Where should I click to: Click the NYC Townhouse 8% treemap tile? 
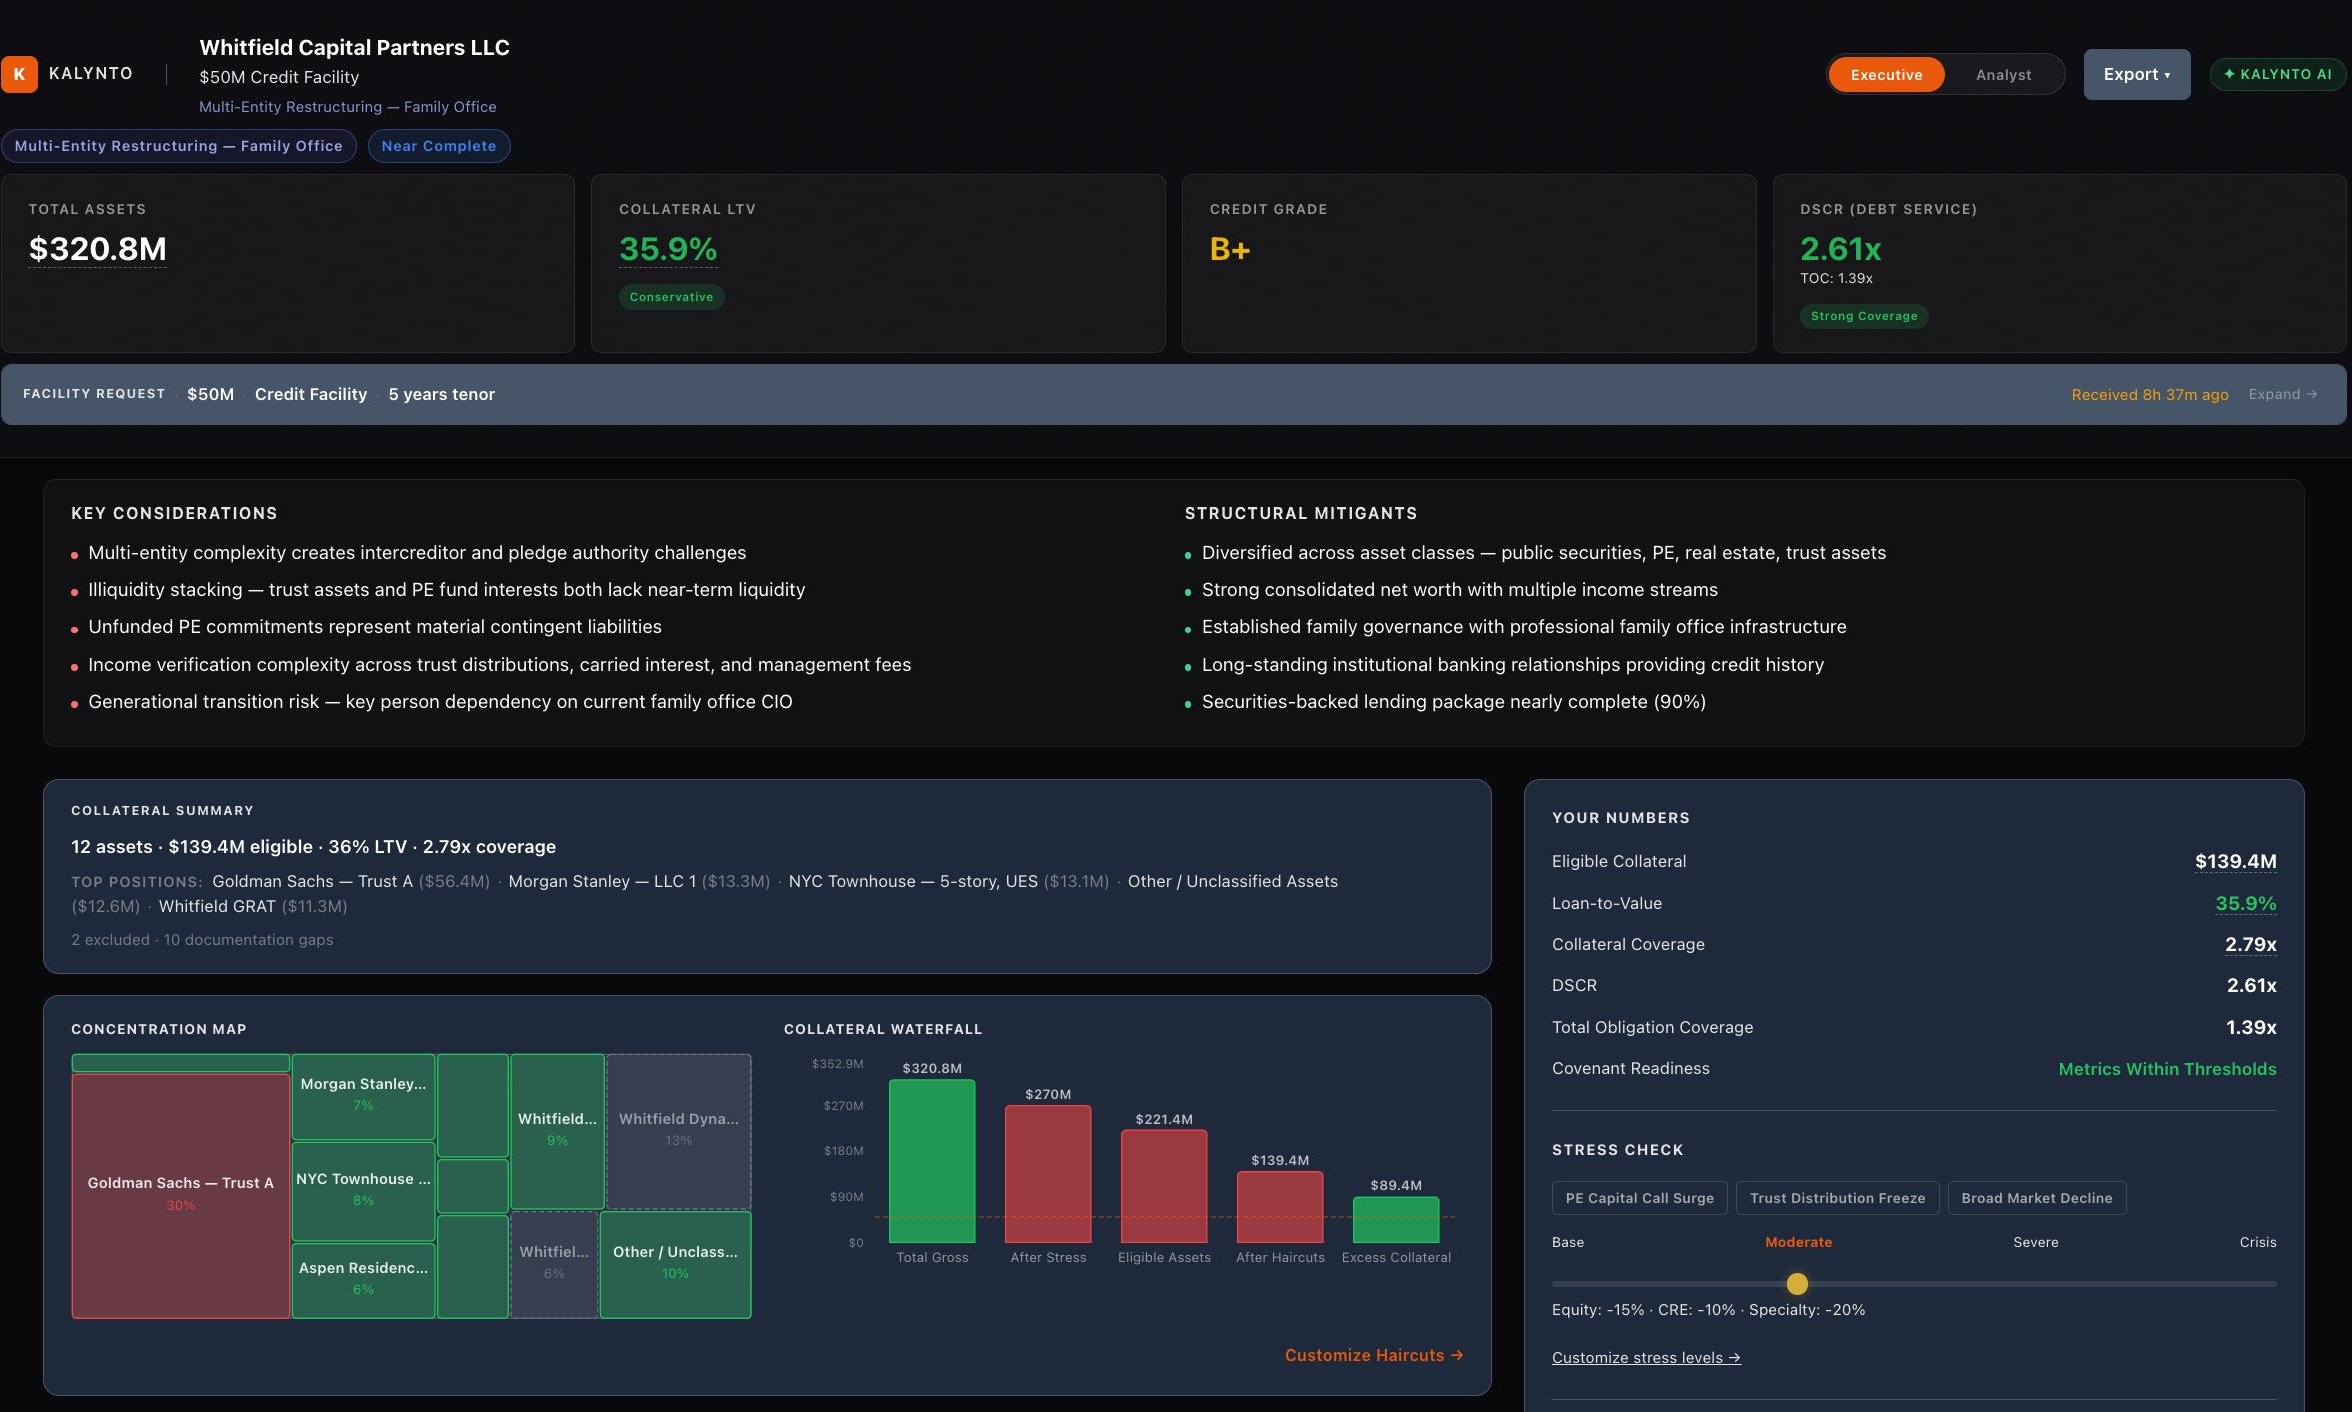363,1190
